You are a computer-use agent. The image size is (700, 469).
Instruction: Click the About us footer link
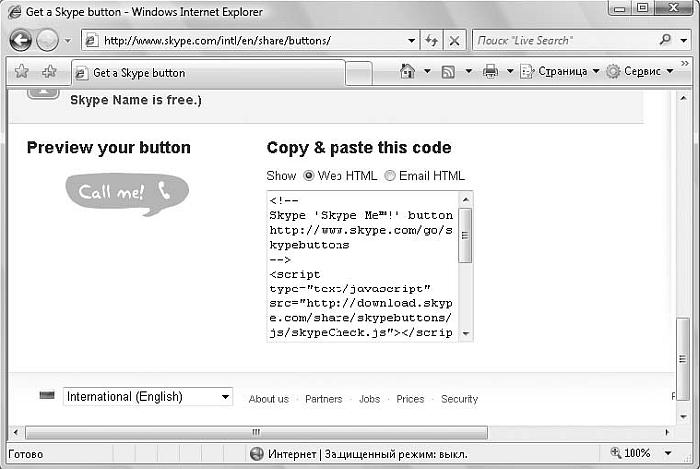click(268, 399)
